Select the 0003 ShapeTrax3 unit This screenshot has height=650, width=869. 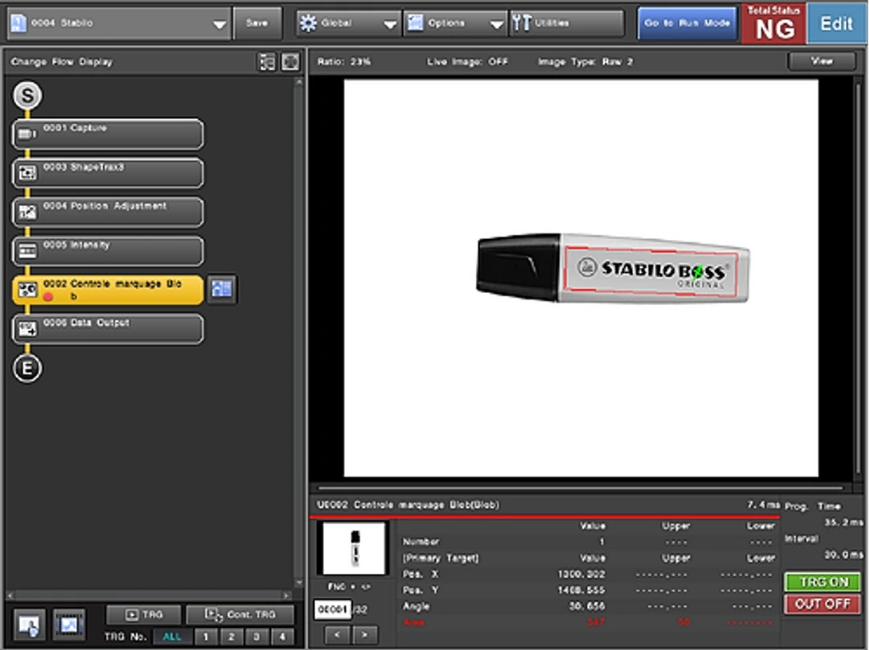point(108,173)
